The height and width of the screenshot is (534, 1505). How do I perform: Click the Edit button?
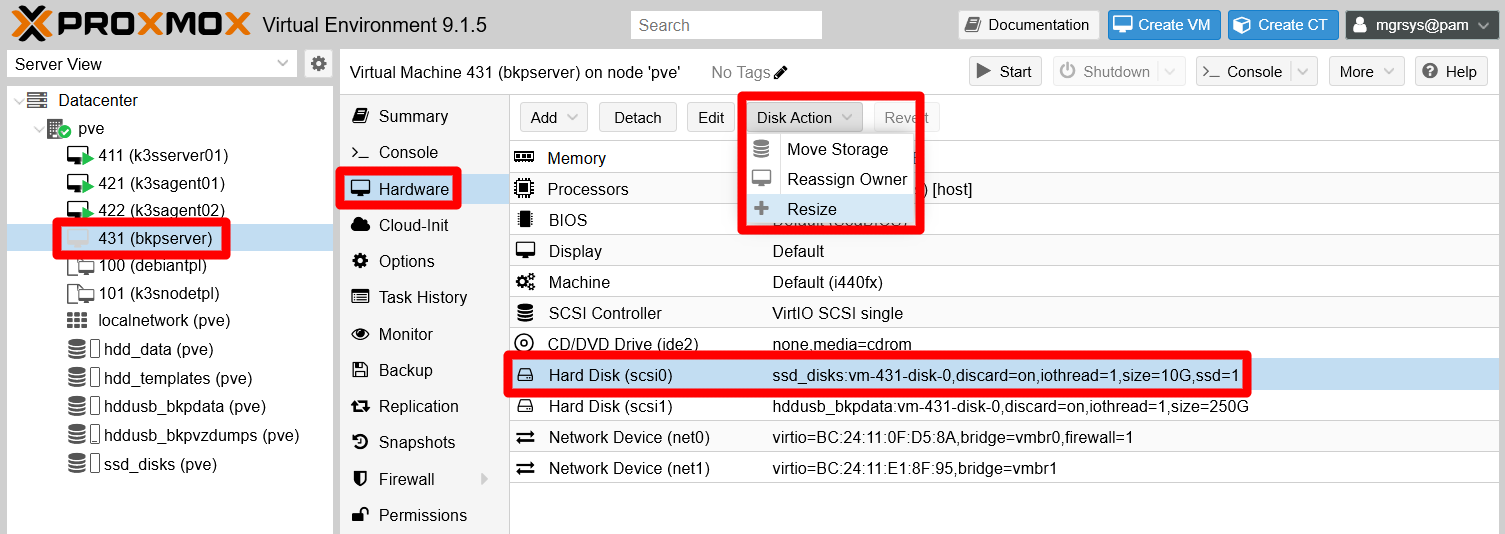coord(711,117)
